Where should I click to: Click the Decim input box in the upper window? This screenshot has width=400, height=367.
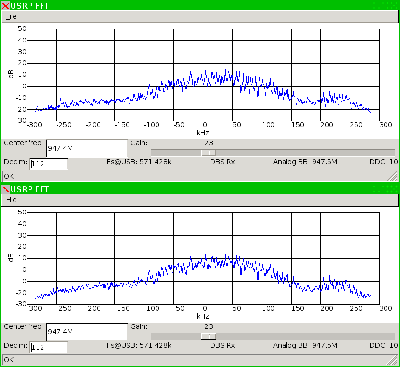click(49, 164)
